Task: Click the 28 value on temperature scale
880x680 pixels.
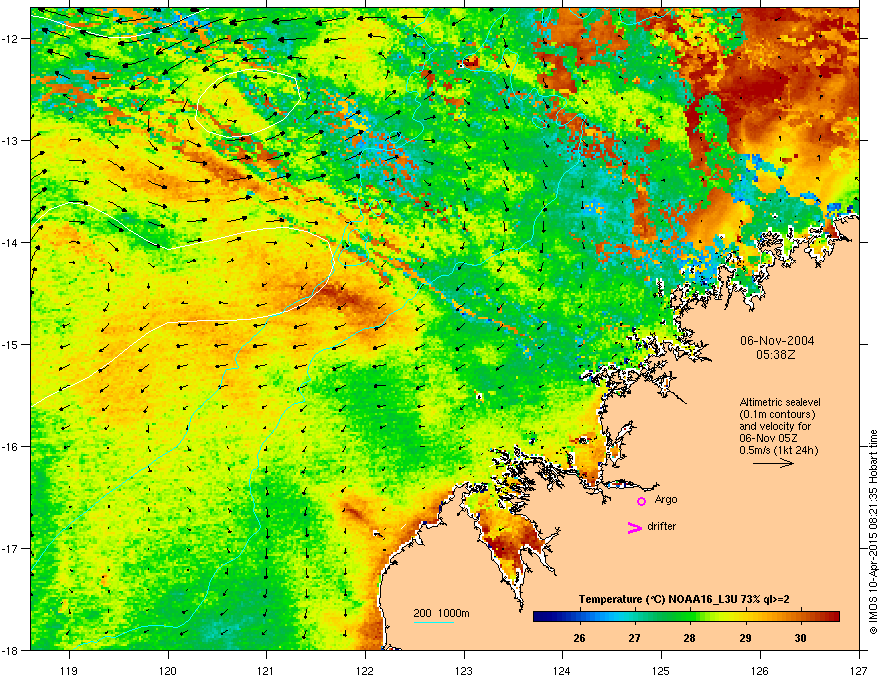Action: (690, 638)
